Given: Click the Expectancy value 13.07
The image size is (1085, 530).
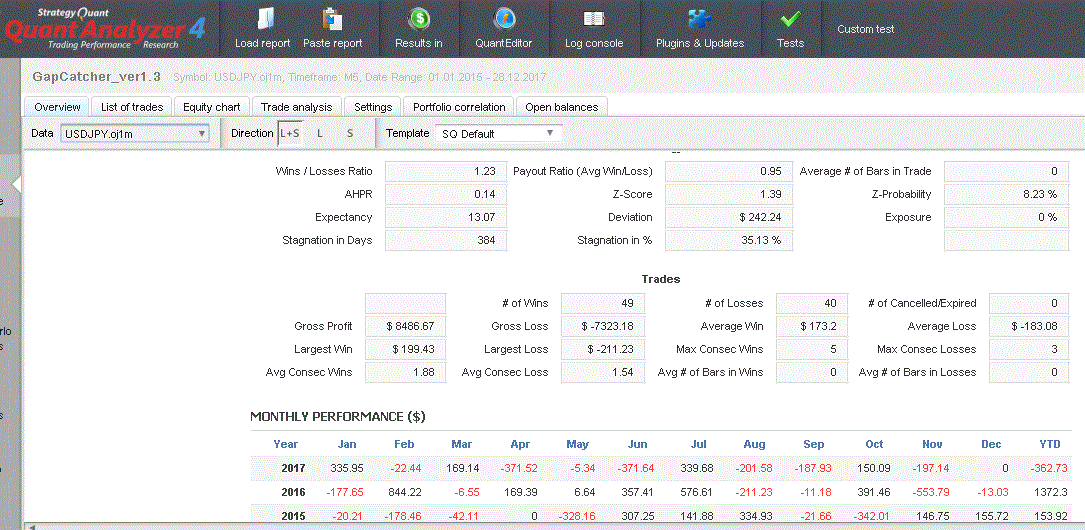Looking at the screenshot, I should [x=445, y=217].
